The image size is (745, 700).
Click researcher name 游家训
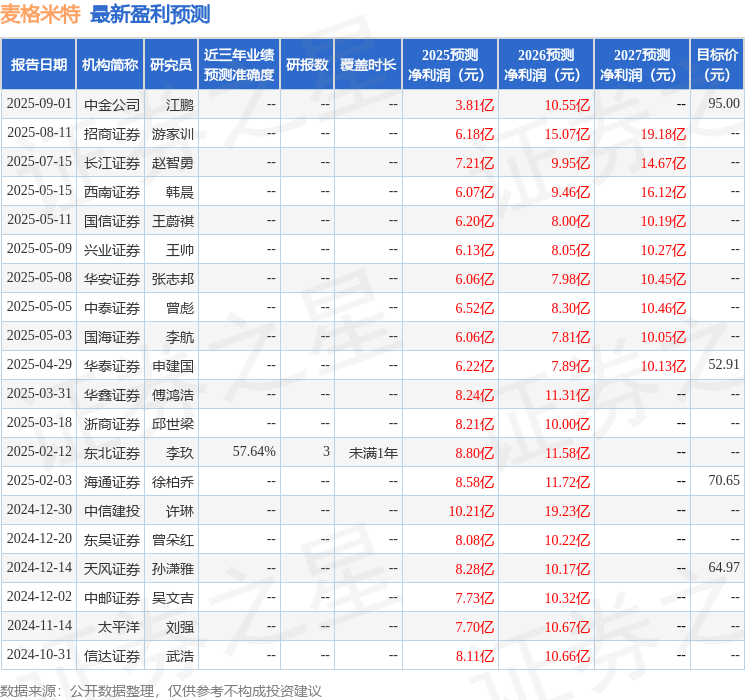click(x=173, y=134)
